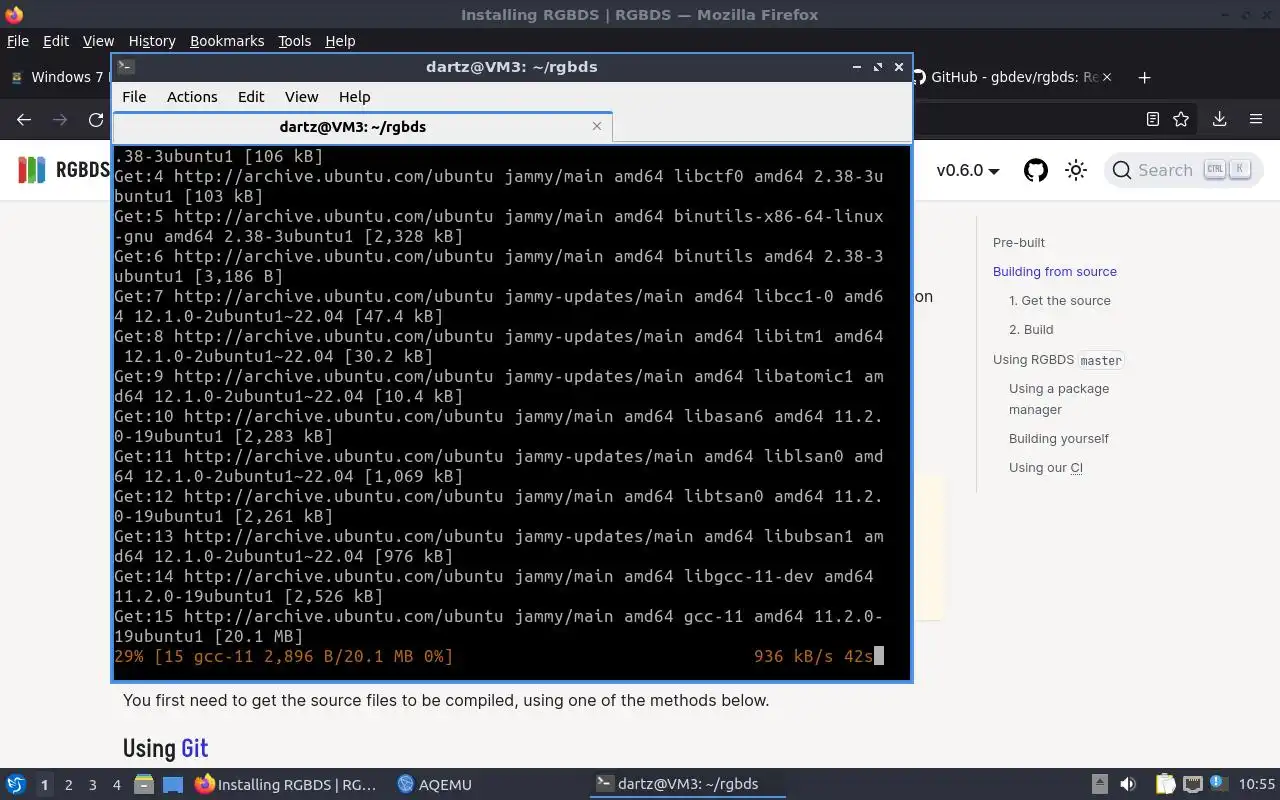The image size is (1280, 800).
Task: Click the show desktop taskbar icon
Action: click(173, 784)
